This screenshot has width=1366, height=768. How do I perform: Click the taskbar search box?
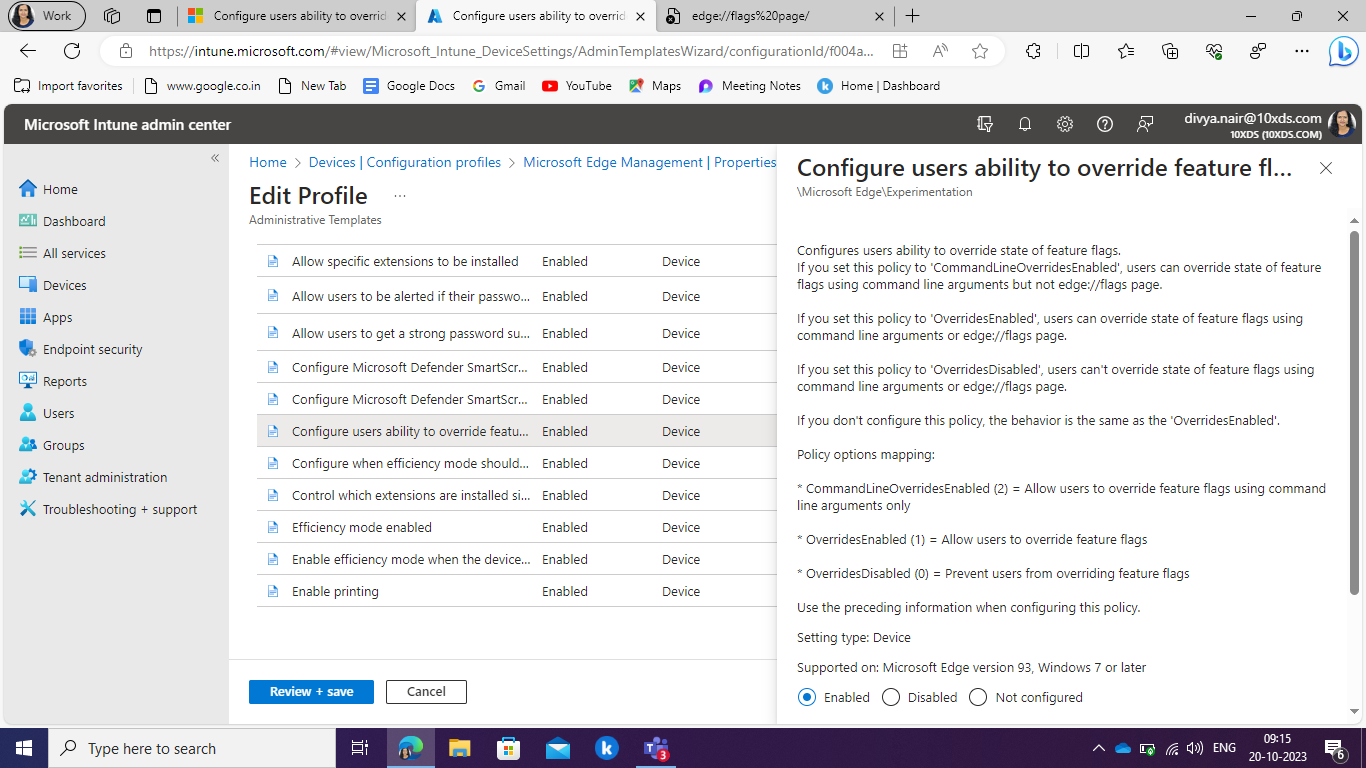192,748
